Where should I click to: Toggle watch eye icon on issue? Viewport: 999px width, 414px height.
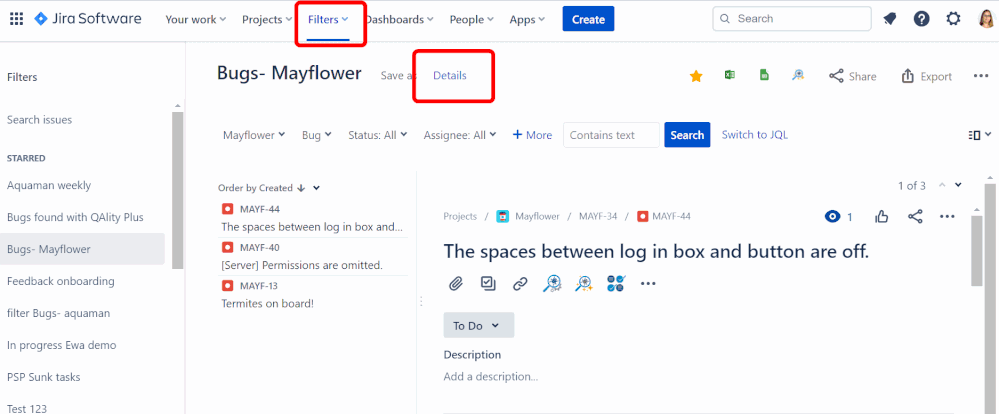[832, 217]
